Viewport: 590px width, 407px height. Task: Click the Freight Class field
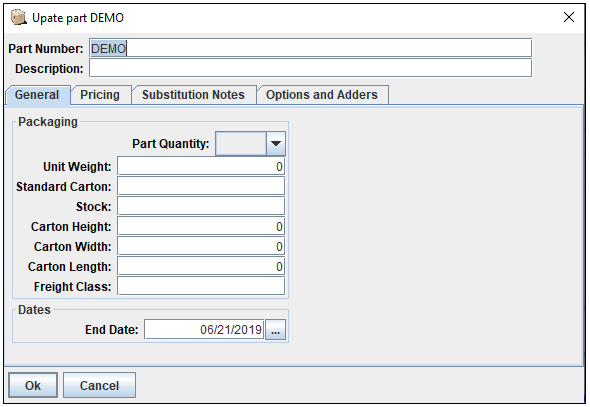pyautogui.click(x=201, y=286)
